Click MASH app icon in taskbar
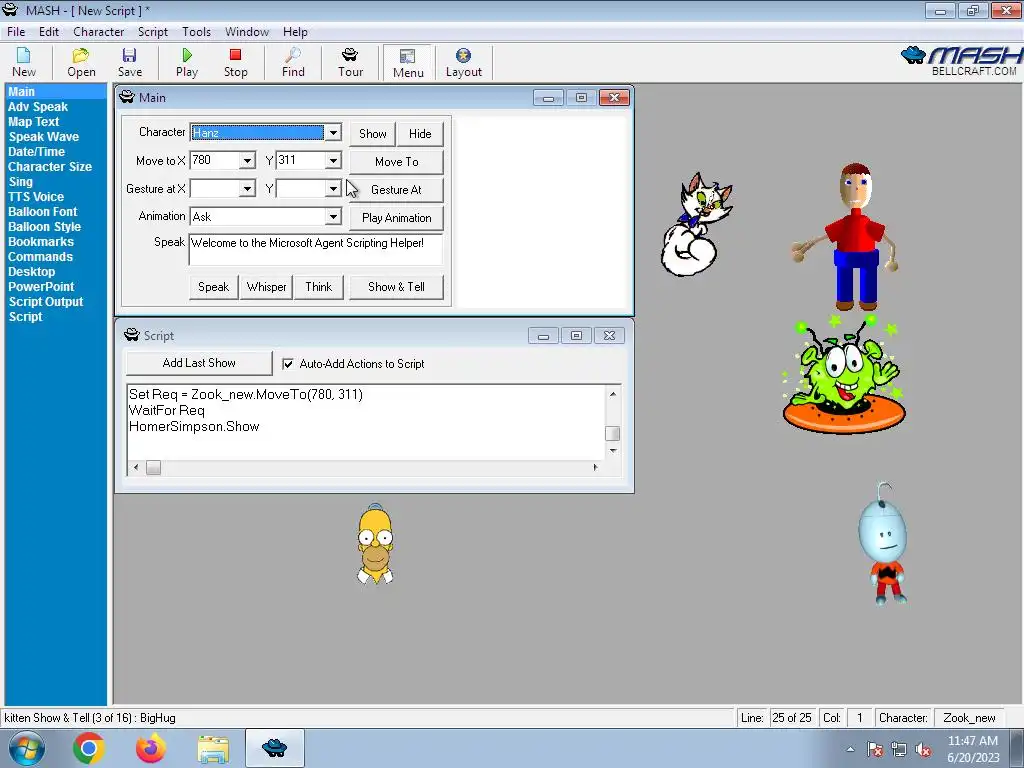The width and height of the screenshot is (1024, 768). (x=274, y=748)
